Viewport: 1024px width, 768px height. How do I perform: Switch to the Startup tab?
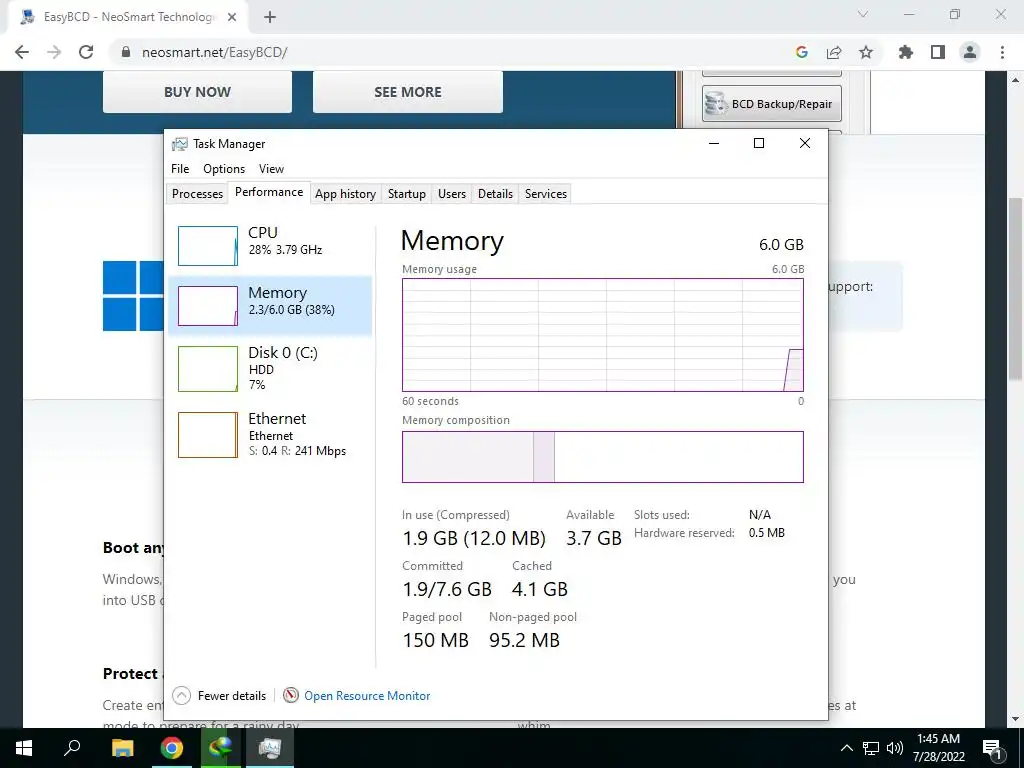point(406,193)
